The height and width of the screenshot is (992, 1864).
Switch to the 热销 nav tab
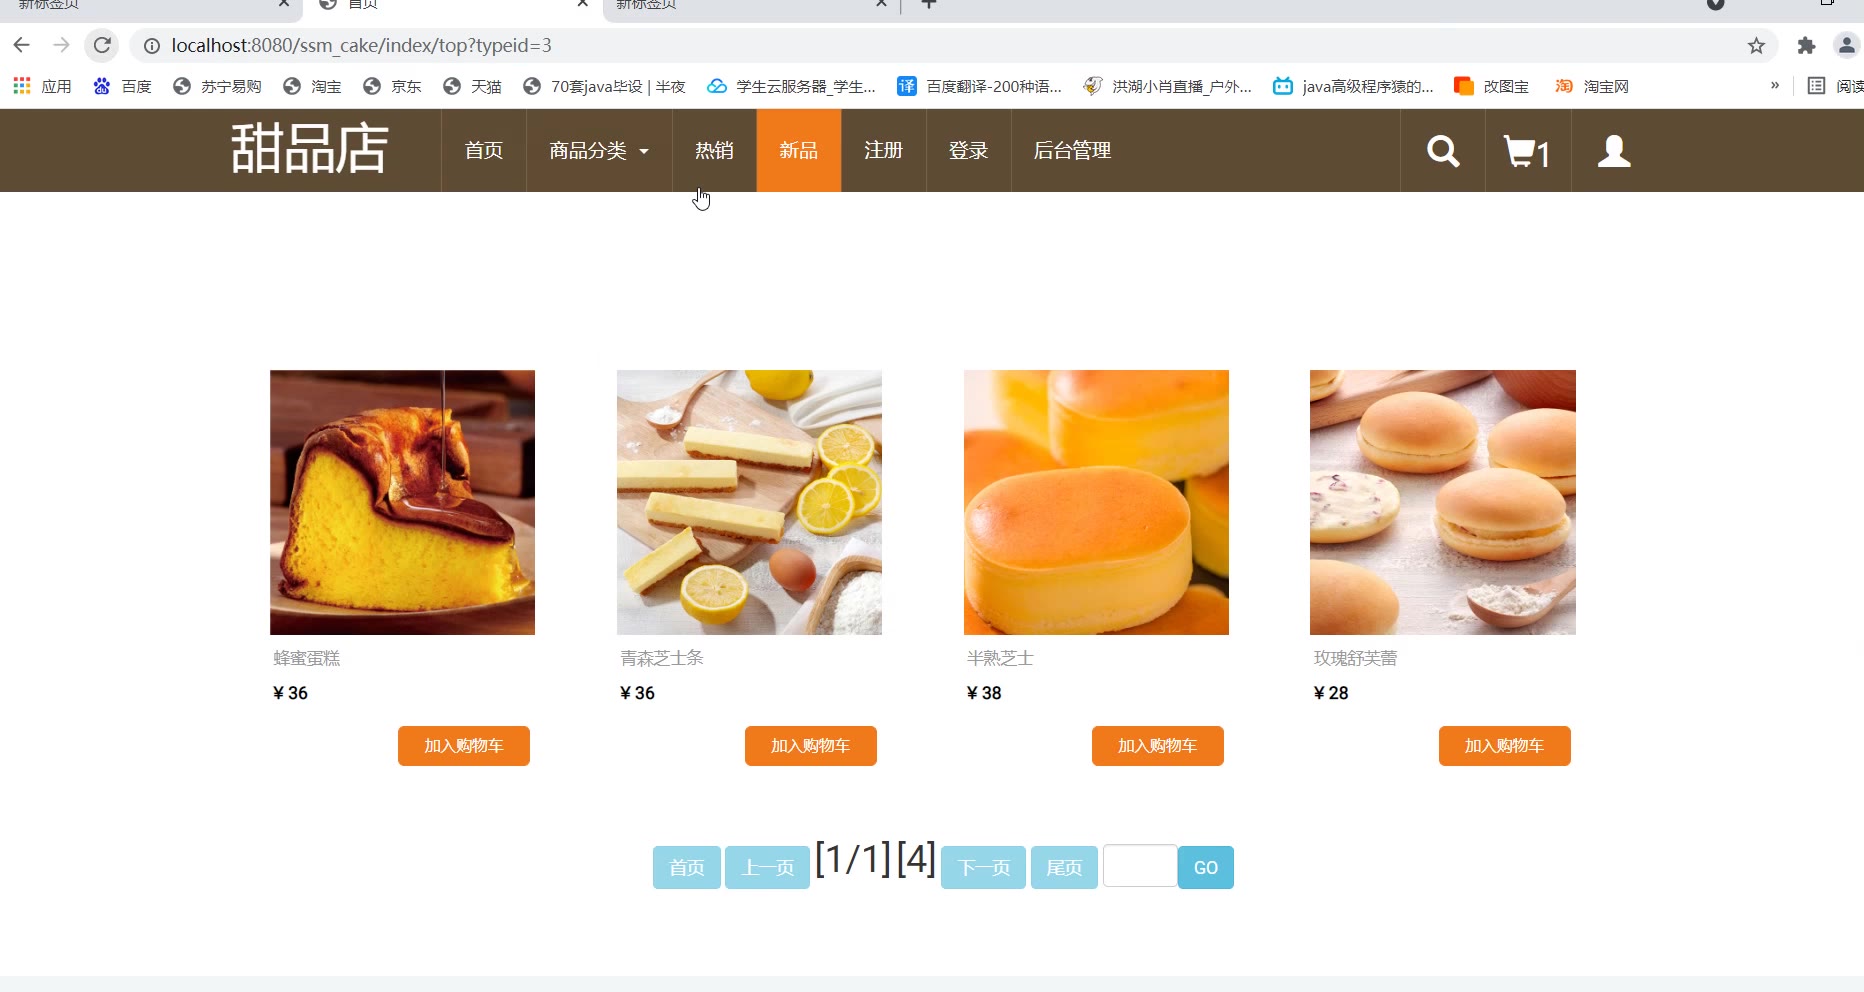tap(714, 150)
